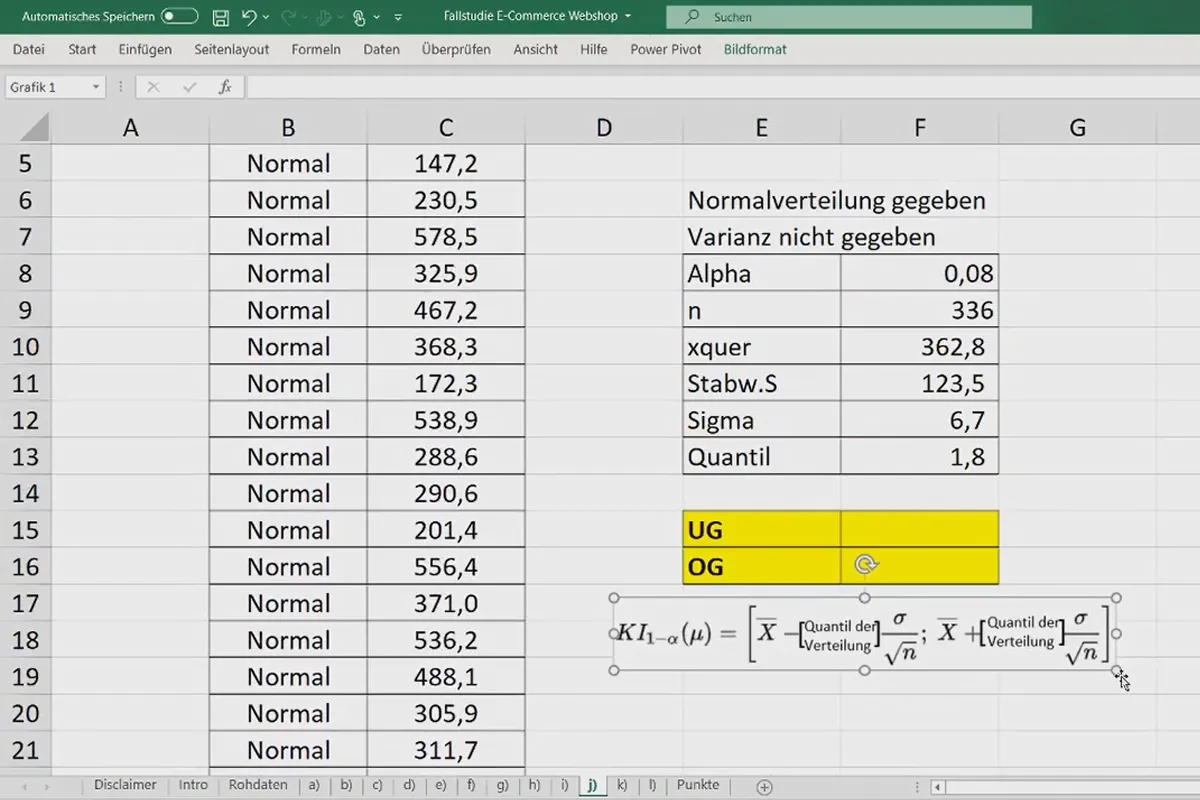Click the xquer value 362,8
This screenshot has height=800, width=1200.
point(920,347)
